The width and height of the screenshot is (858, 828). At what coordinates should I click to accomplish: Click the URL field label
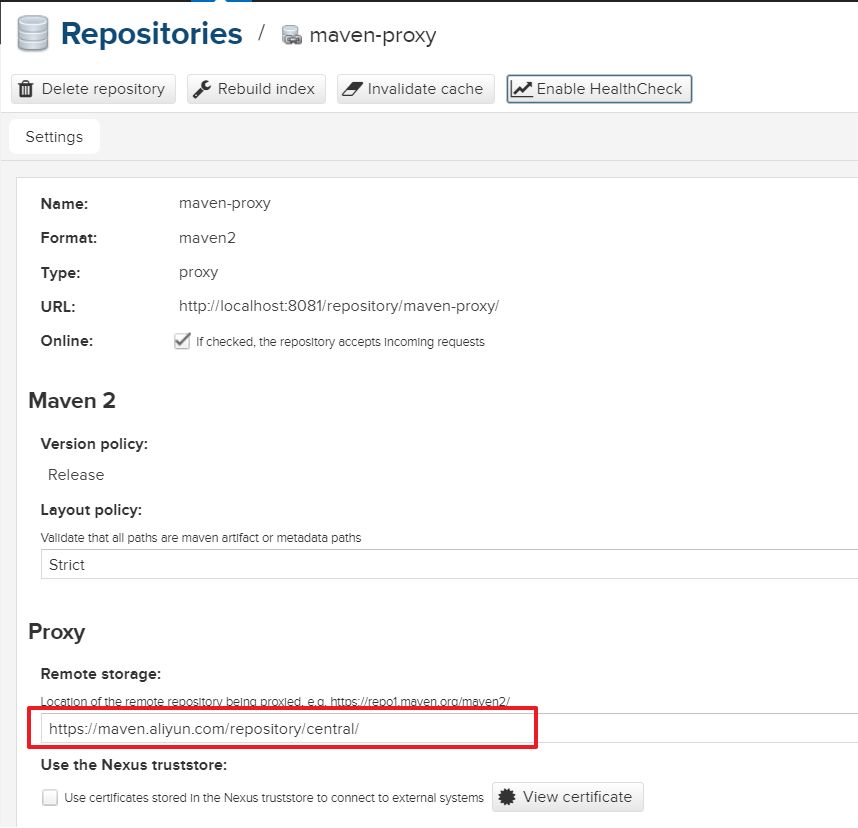point(58,306)
